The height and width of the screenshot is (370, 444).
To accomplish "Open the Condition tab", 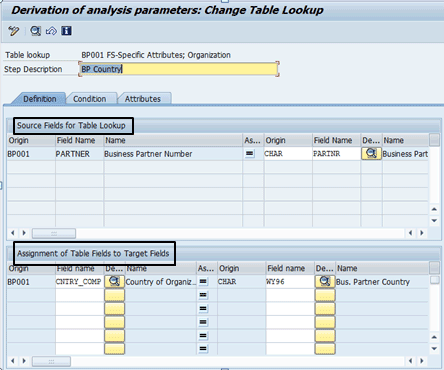I will tap(89, 99).
